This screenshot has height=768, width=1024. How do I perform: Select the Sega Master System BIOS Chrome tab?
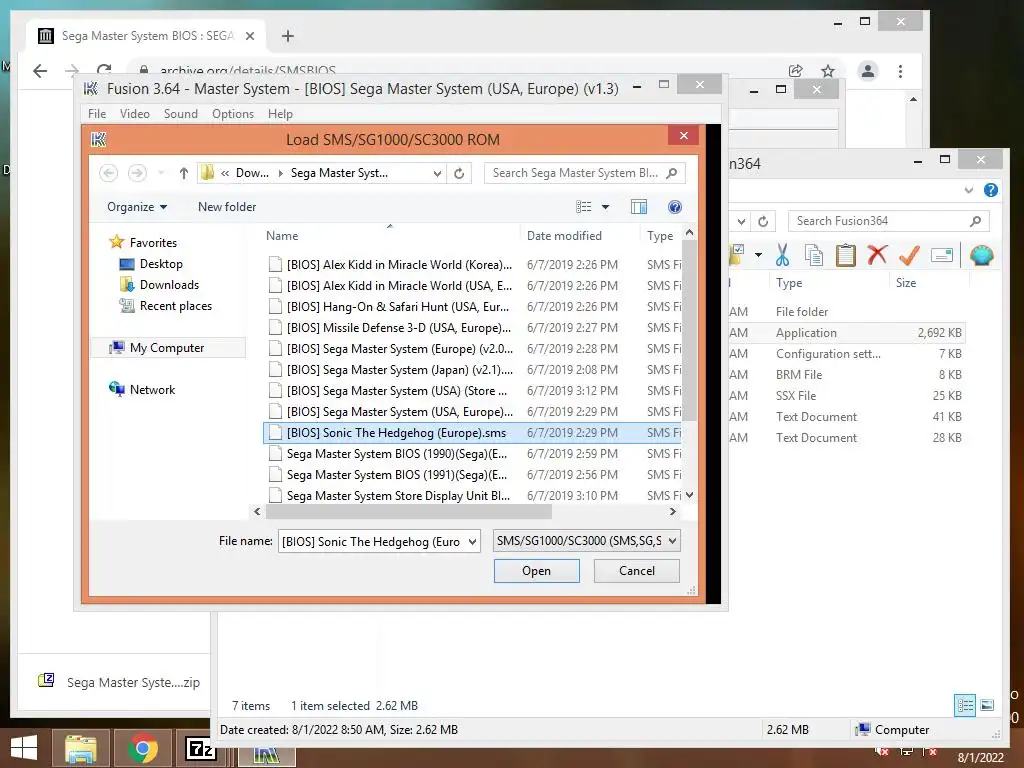[x=146, y=36]
